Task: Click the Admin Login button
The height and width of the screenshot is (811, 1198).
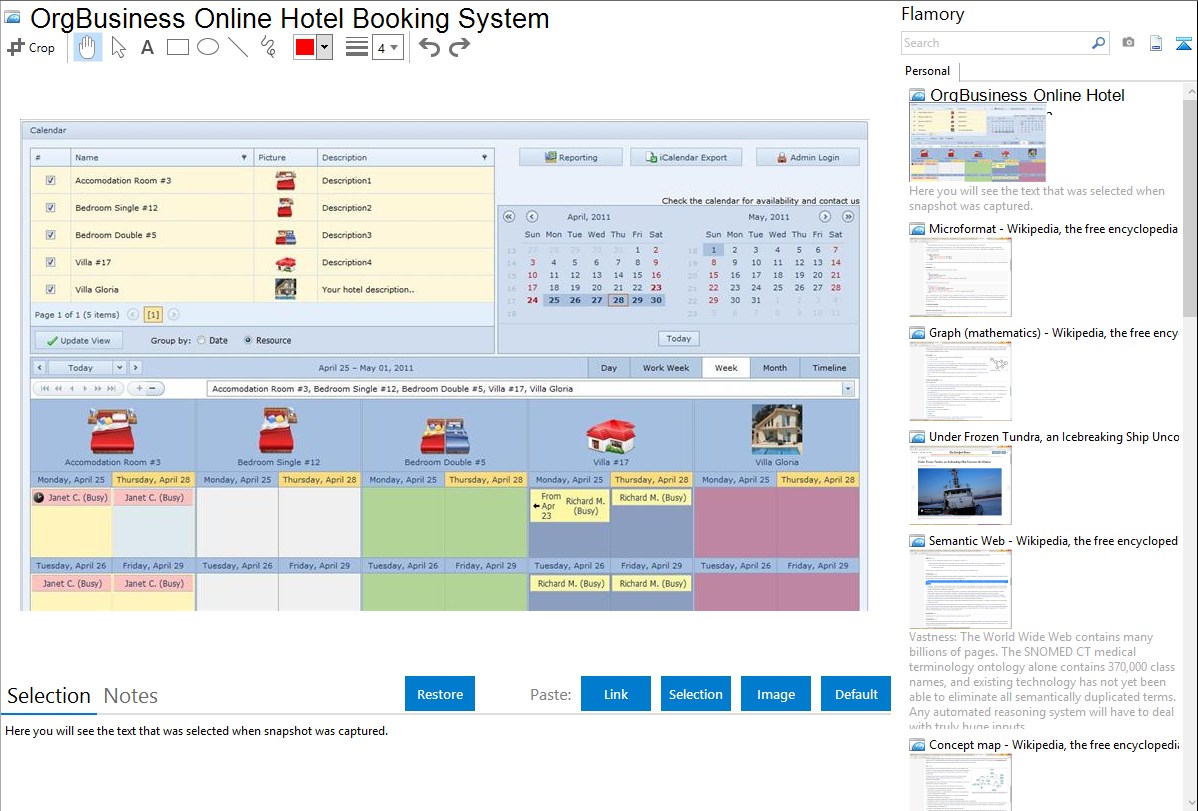Action: tap(808, 157)
